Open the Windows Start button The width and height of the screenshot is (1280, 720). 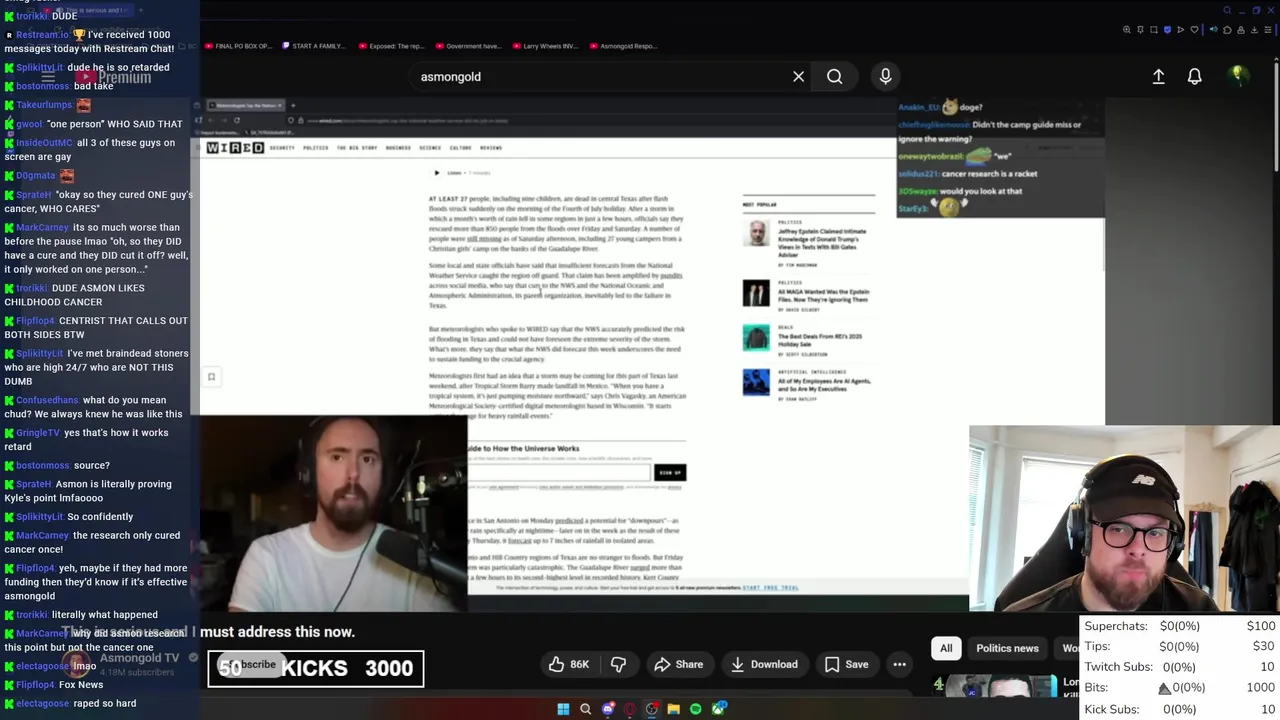tap(563, 709)
